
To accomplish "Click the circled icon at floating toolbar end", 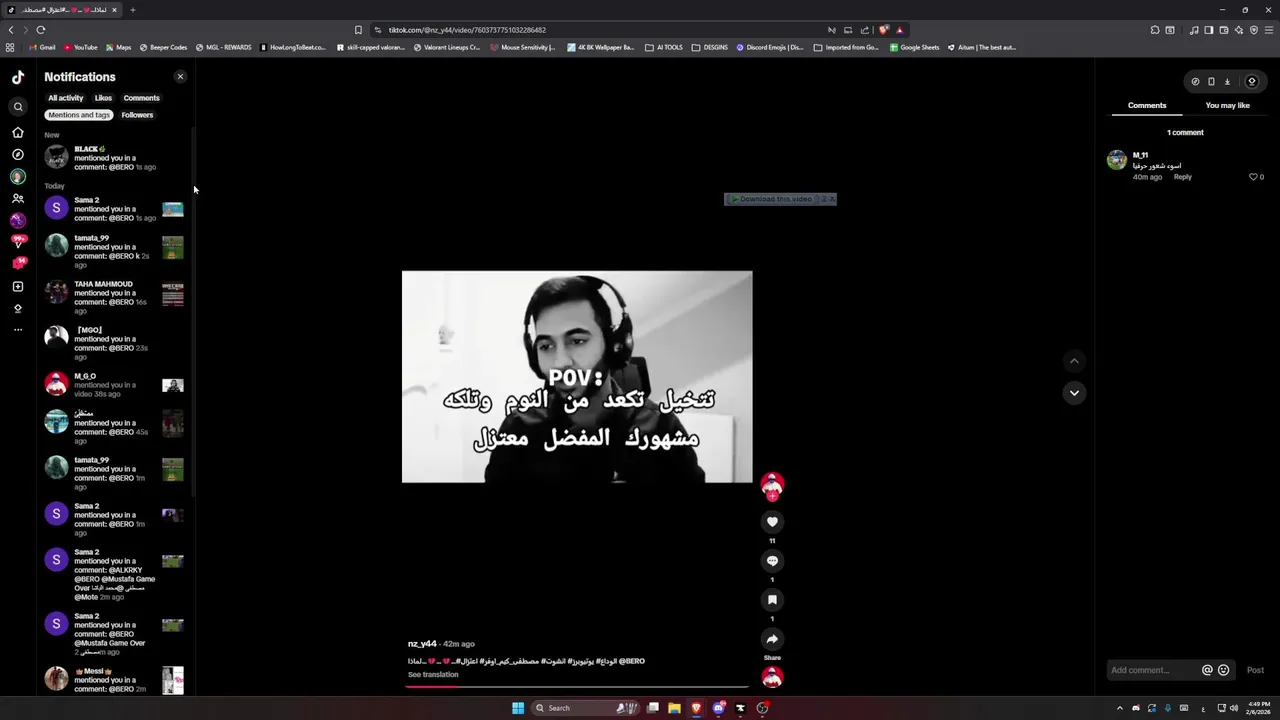I will pos(1251,82).
